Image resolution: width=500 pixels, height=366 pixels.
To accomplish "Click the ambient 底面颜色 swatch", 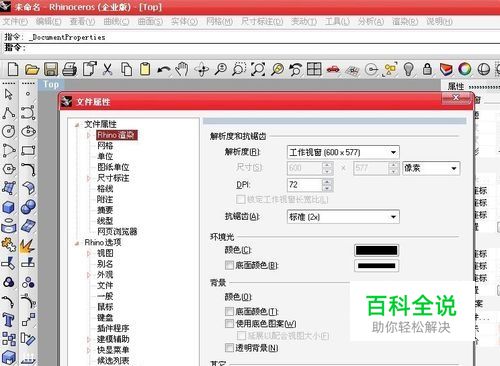I will (376, 266).
